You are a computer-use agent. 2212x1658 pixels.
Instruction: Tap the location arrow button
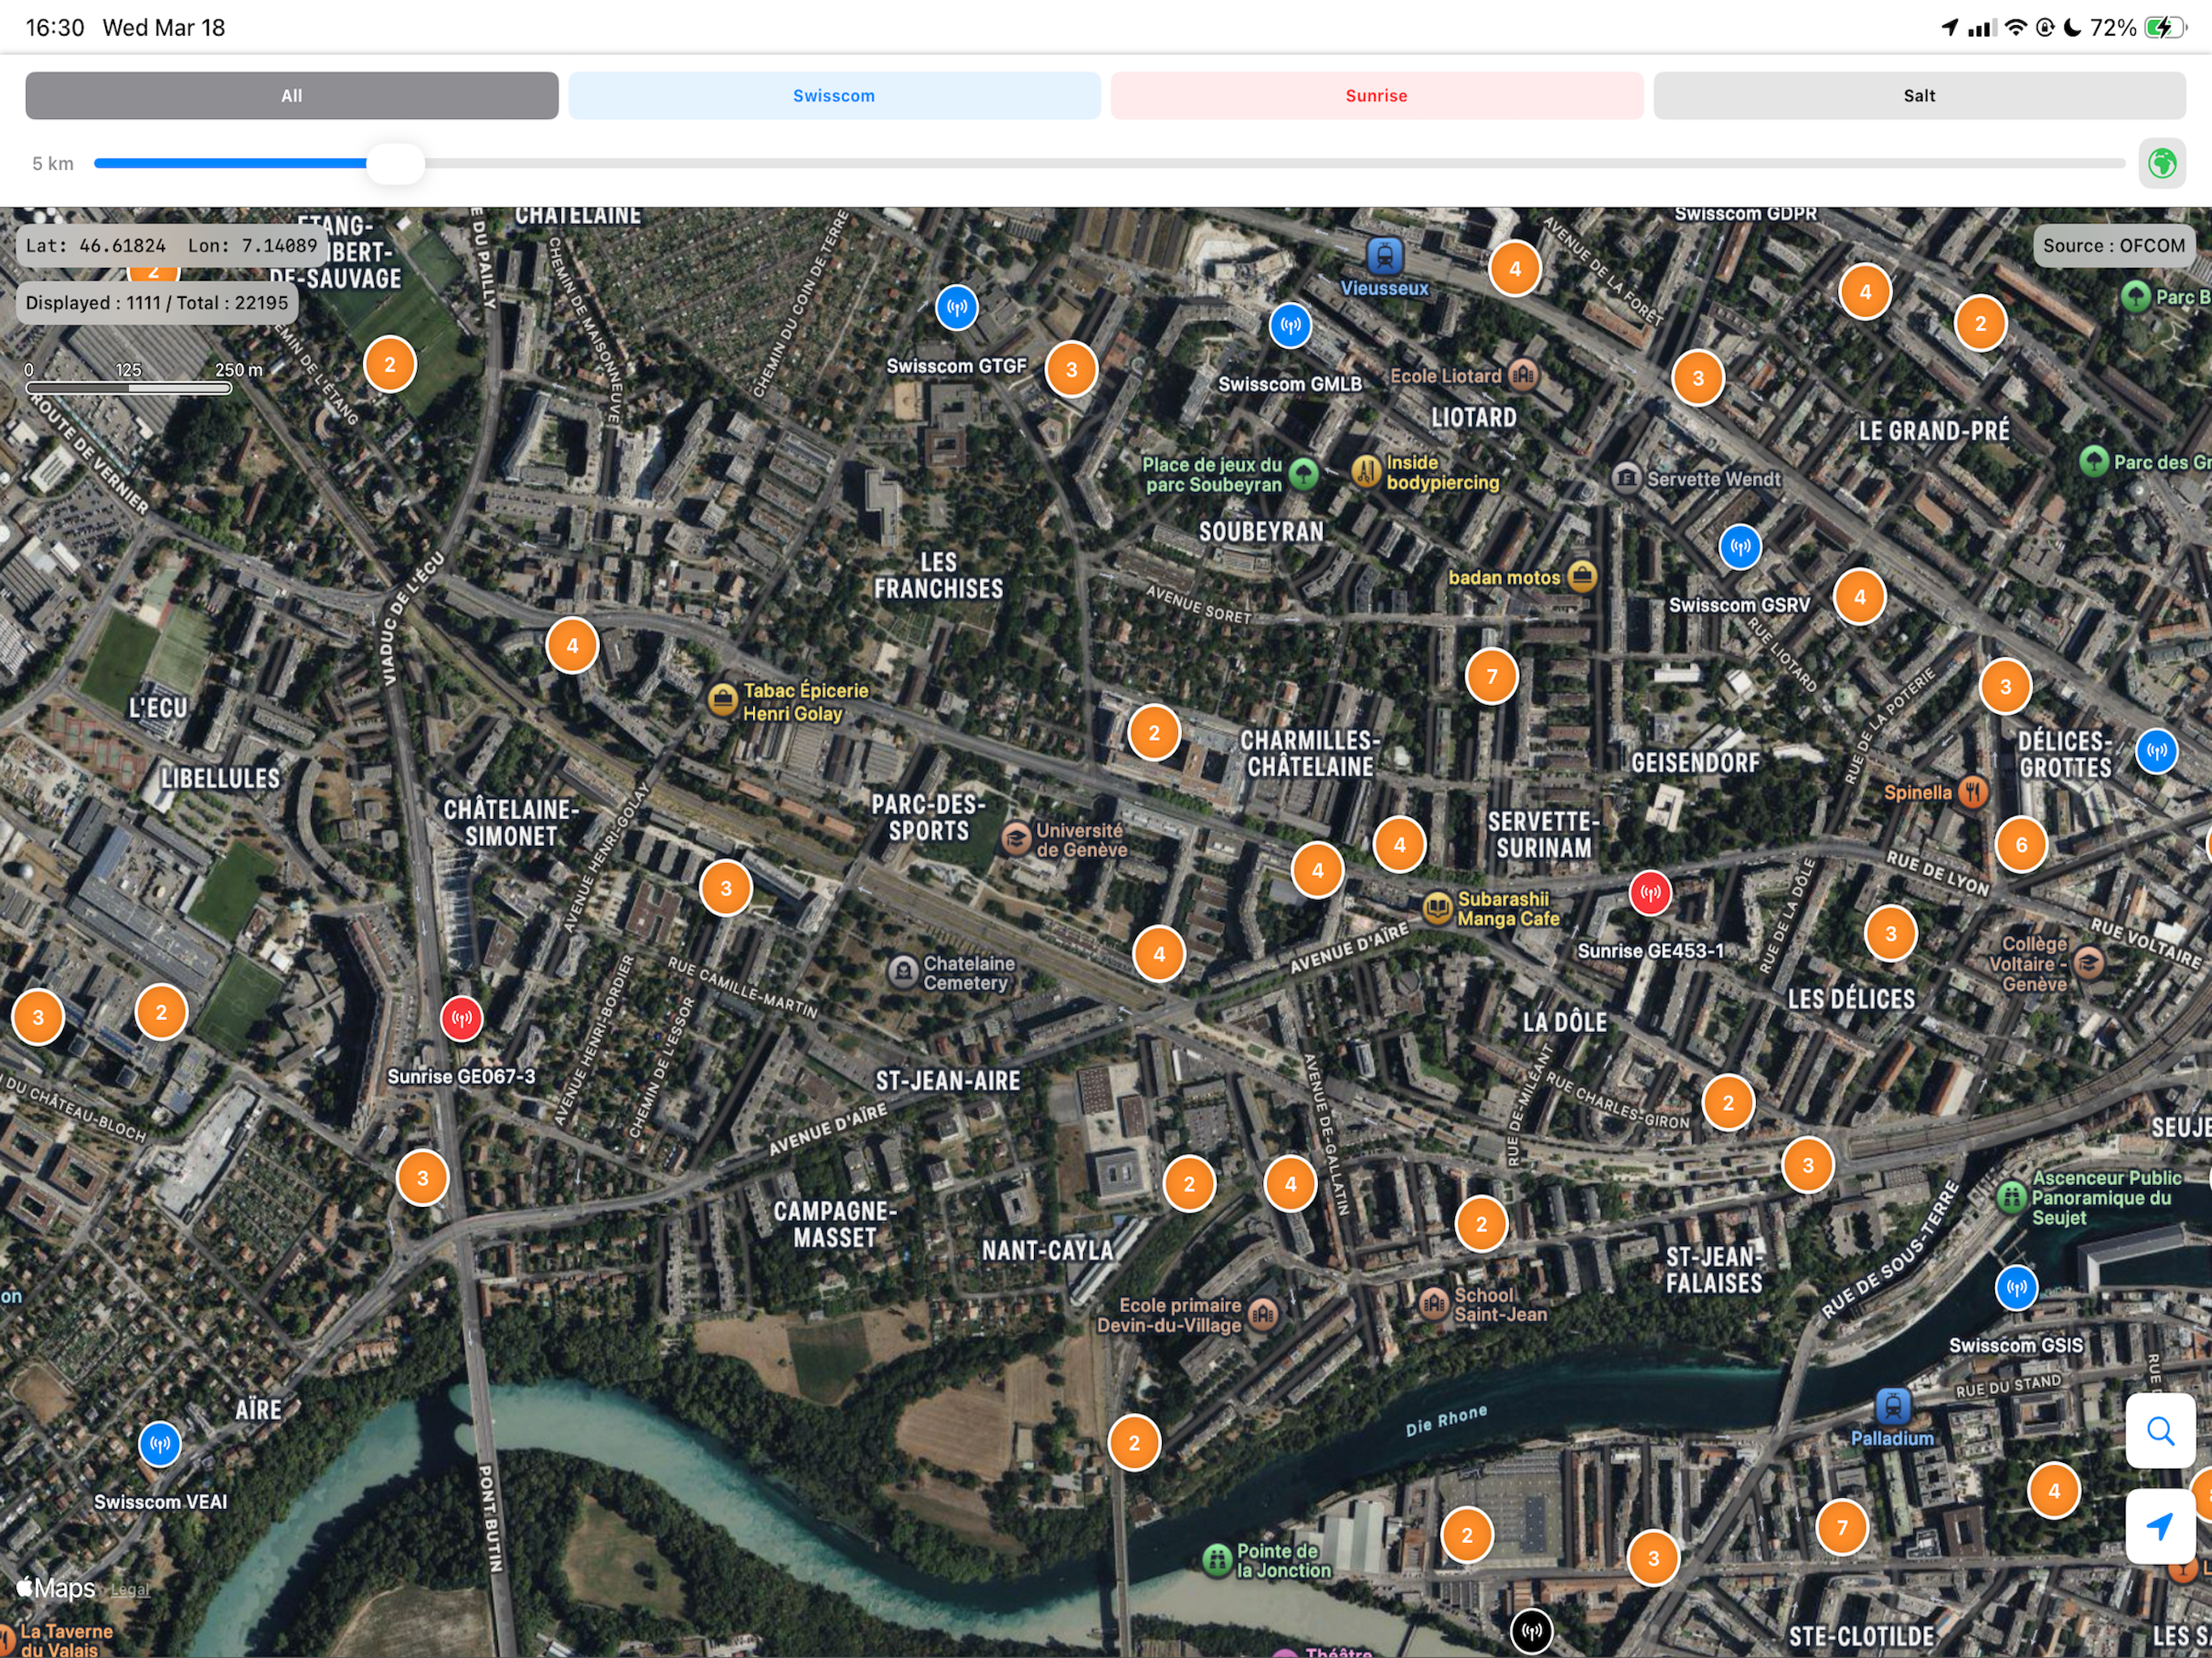coord(2160,1526)
